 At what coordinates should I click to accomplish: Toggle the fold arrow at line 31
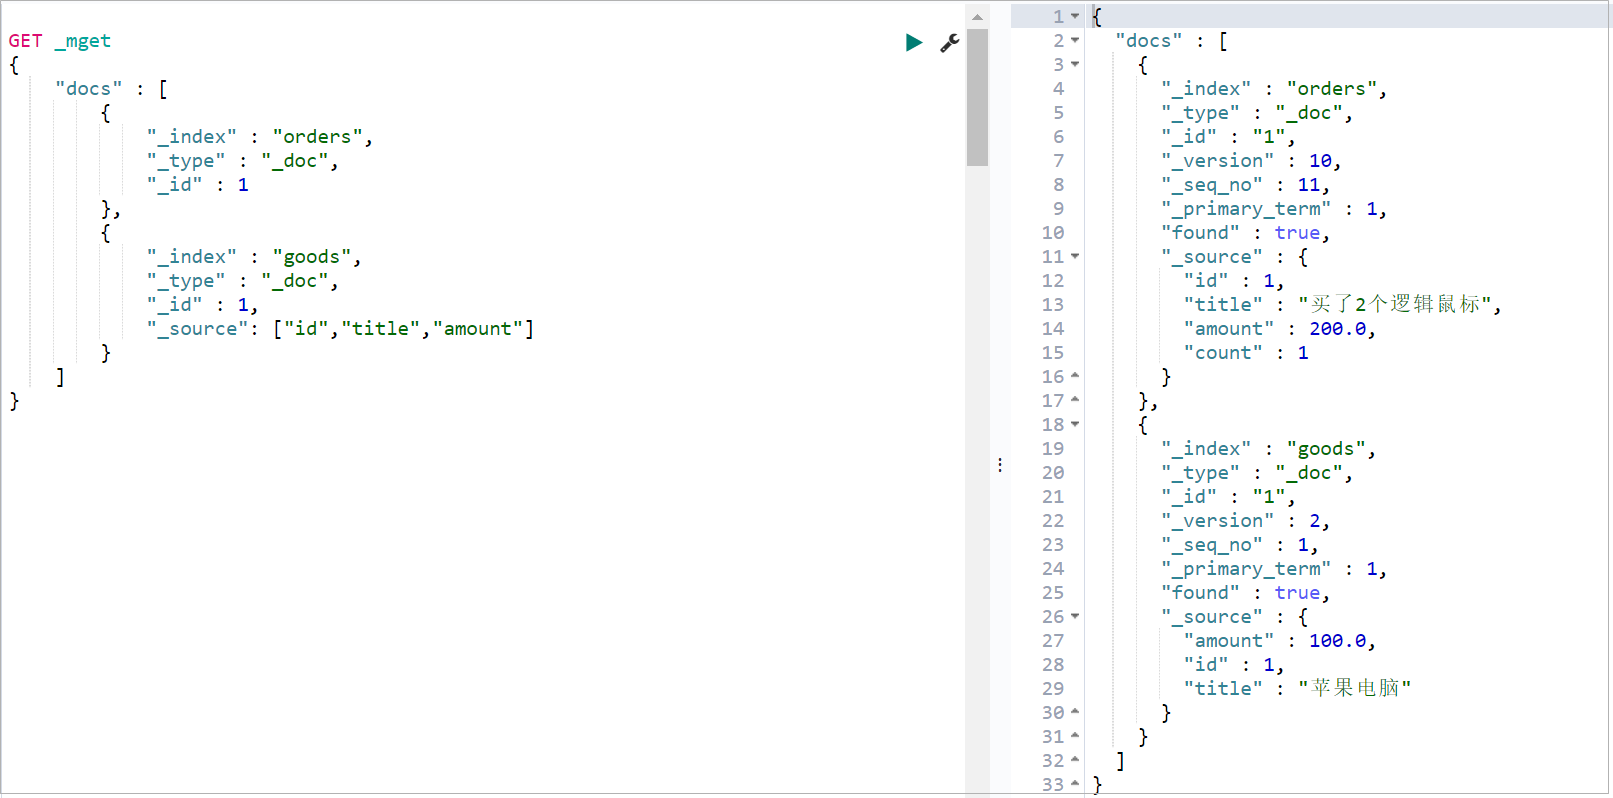click(1075, 736)
